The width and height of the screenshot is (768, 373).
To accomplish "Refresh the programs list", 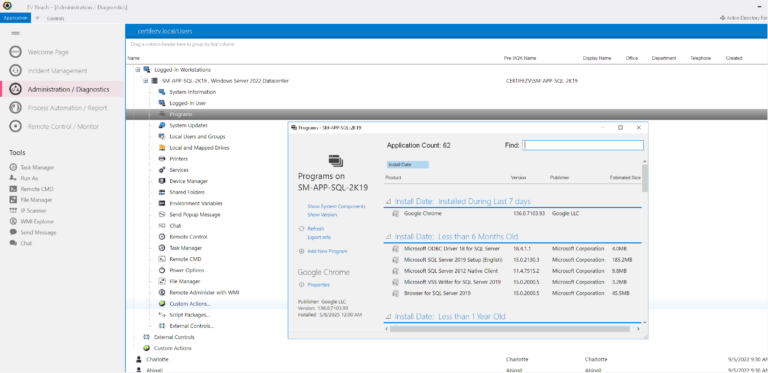I will [x=315, y=229].
